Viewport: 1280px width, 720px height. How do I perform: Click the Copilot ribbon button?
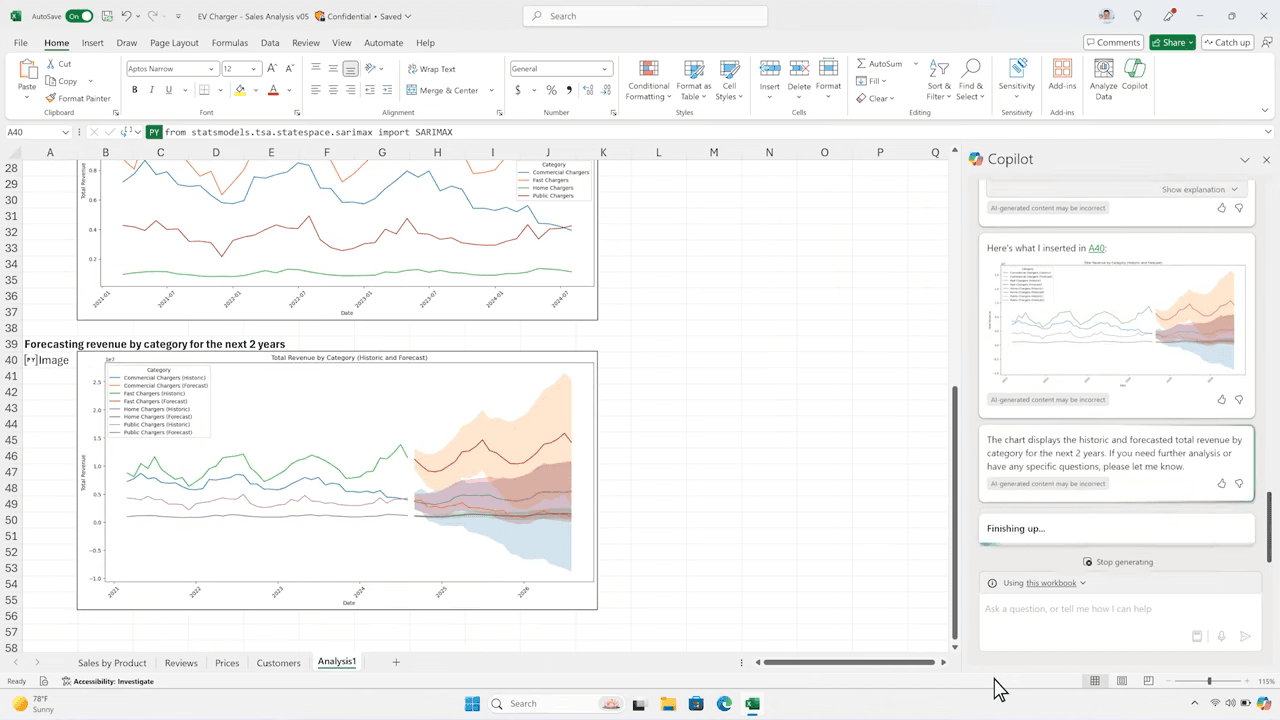tap(1135, 76)
